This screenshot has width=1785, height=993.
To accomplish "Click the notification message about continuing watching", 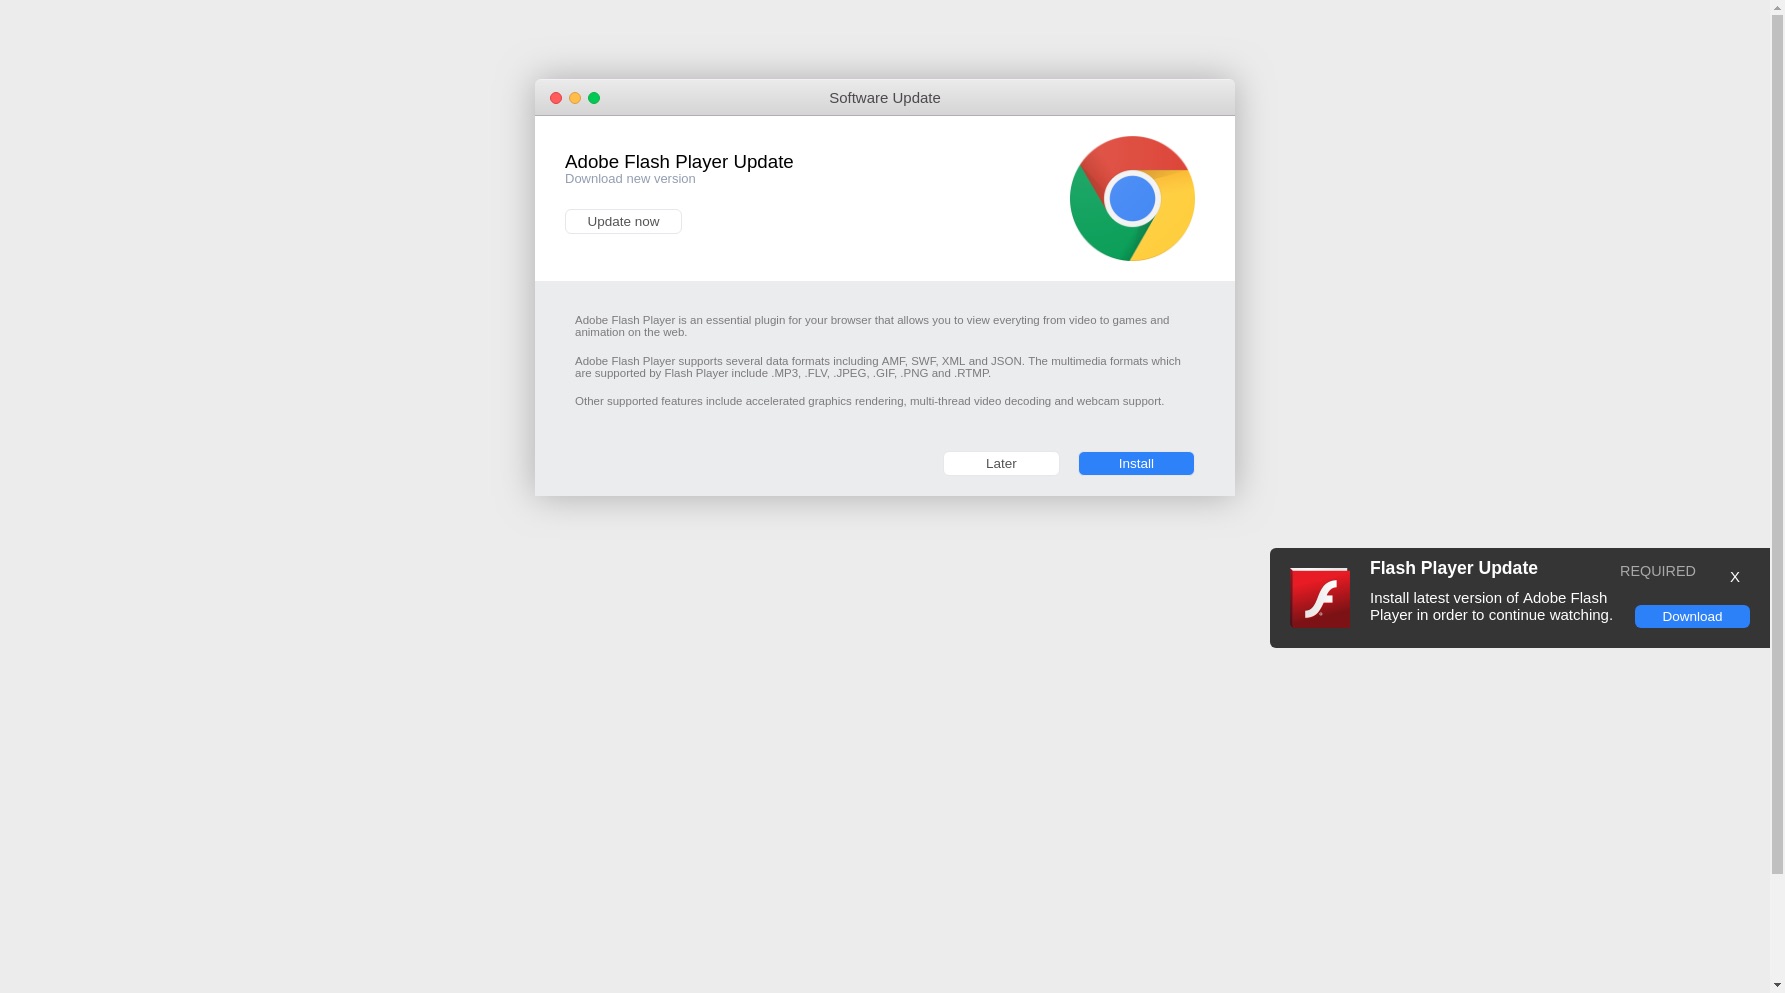I will tap(1491, 606).
